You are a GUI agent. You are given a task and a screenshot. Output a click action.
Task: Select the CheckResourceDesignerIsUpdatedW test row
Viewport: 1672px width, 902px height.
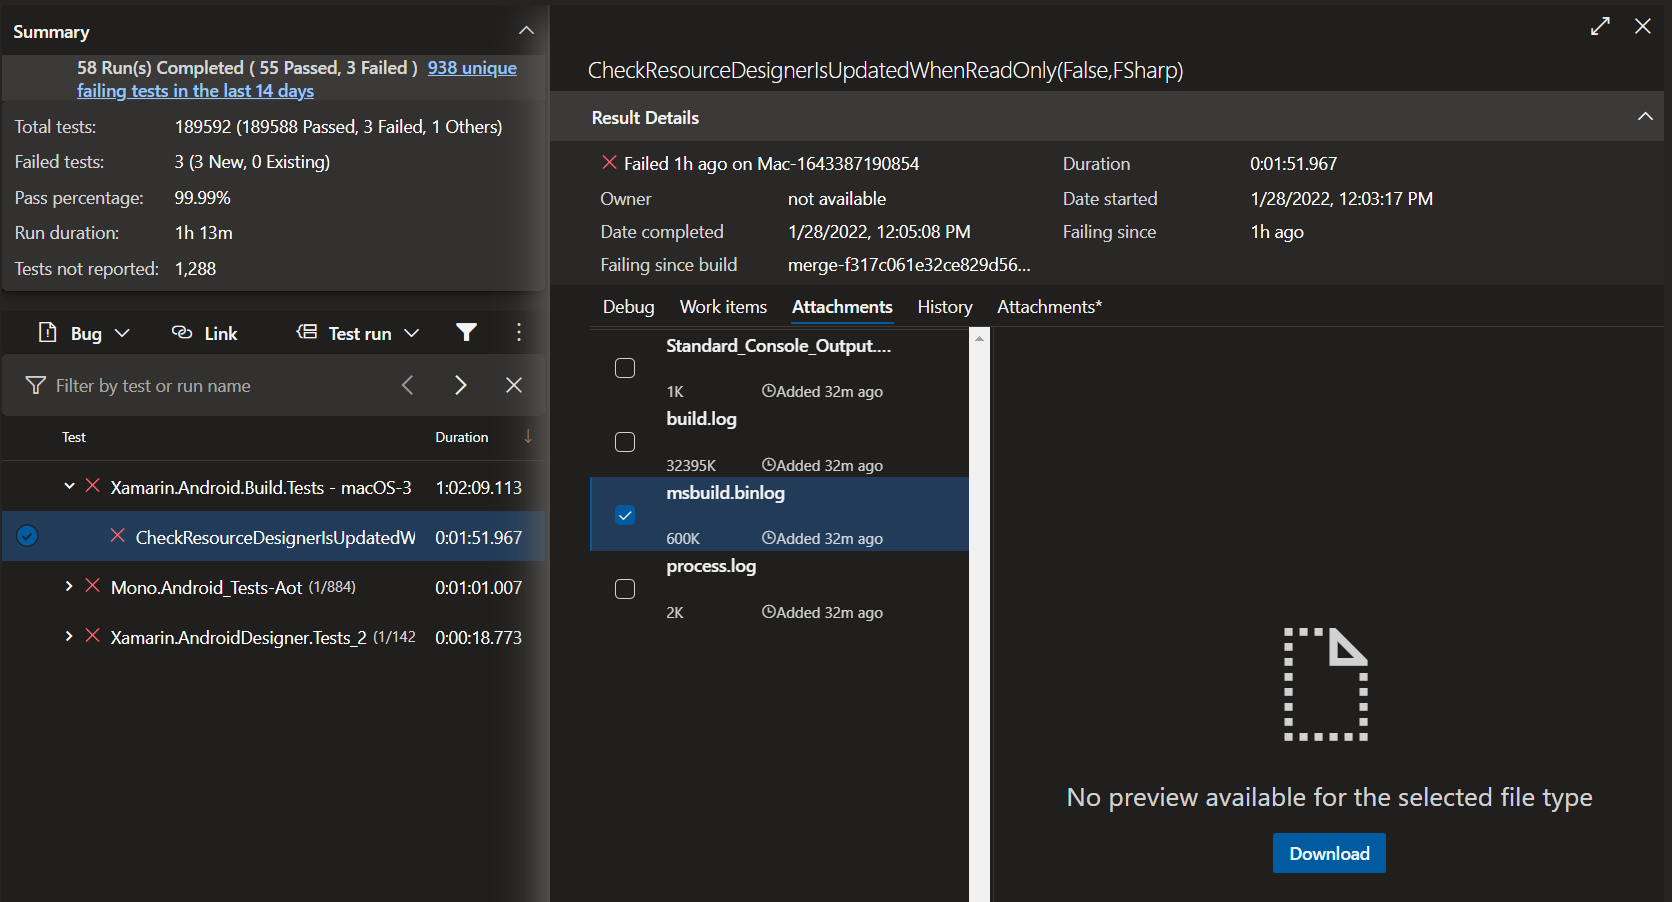(x=274, y=537)
